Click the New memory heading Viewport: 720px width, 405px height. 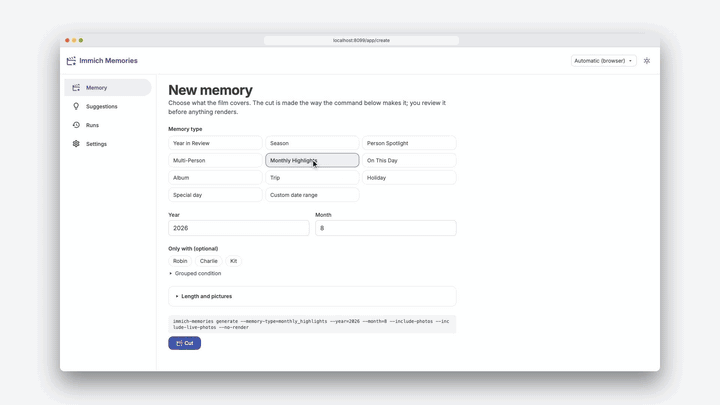tap(210, 90)
